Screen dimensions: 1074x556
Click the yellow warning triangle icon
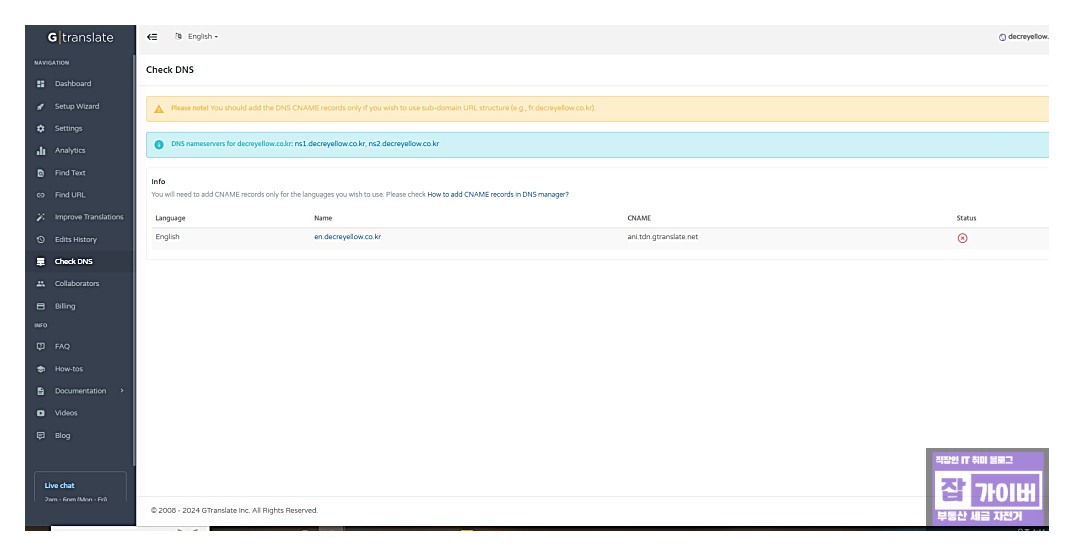159,109
